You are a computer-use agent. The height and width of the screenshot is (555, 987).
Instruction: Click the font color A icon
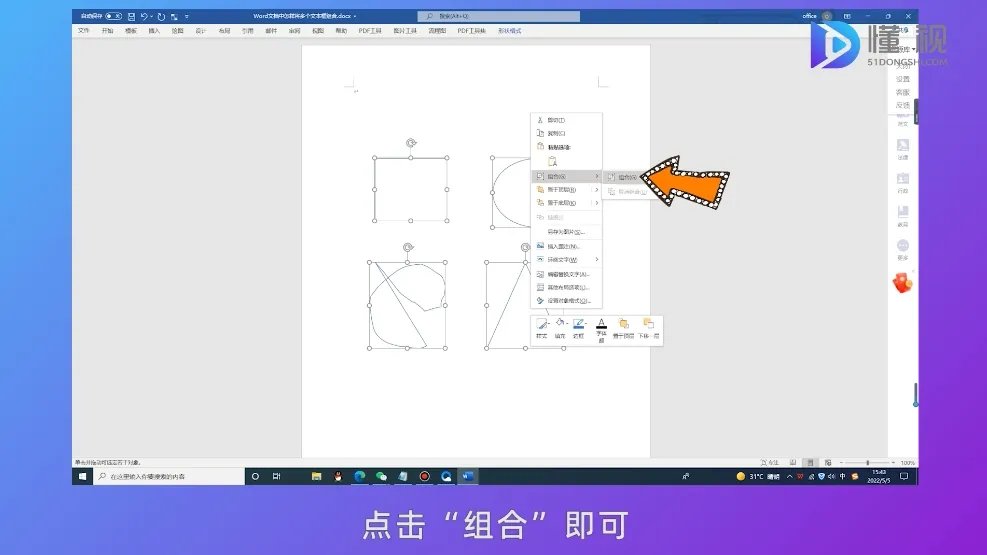click(x=601, y=323)
